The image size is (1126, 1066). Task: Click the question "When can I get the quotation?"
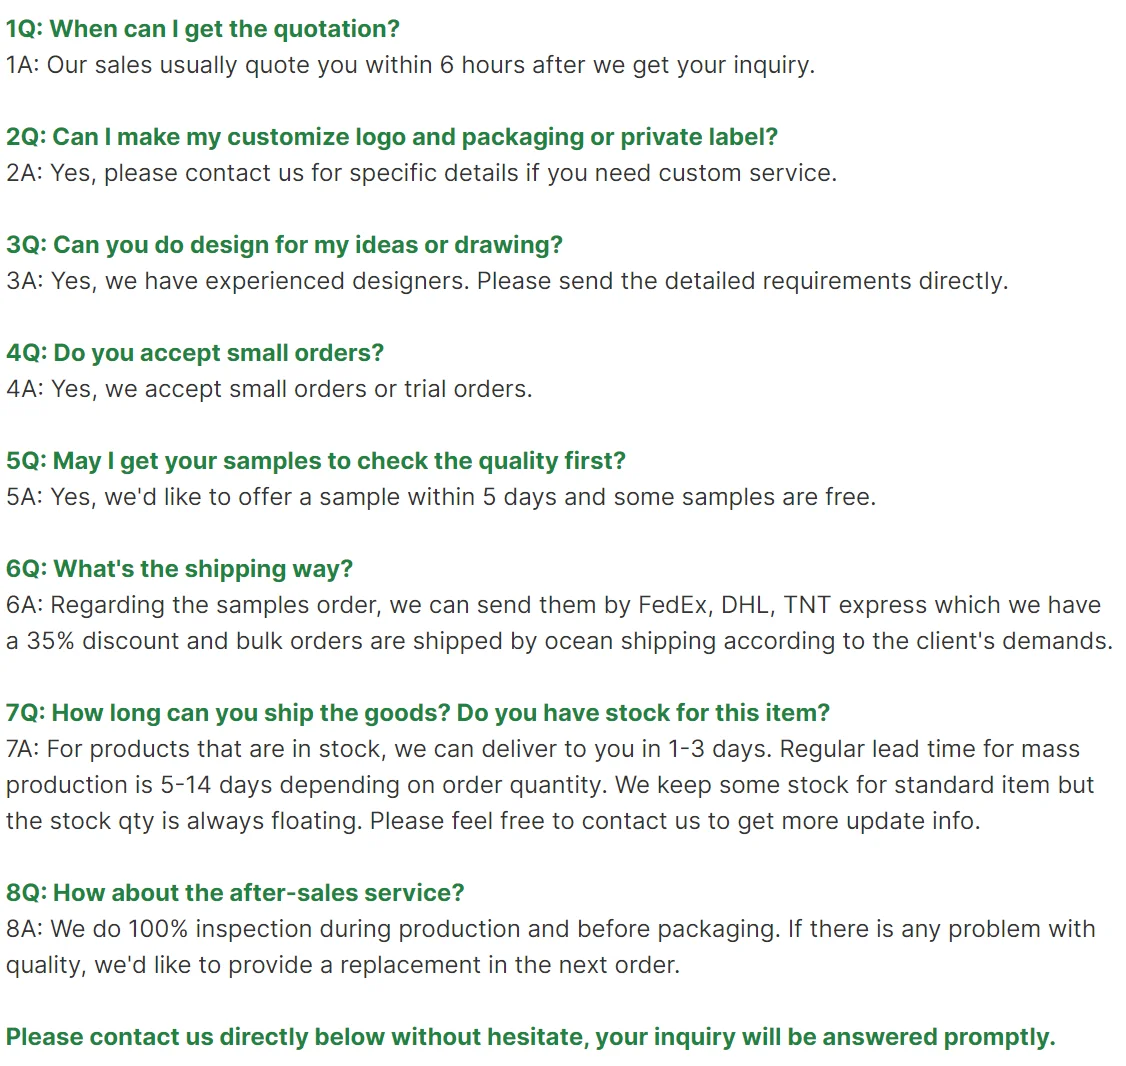coord(203,29)
